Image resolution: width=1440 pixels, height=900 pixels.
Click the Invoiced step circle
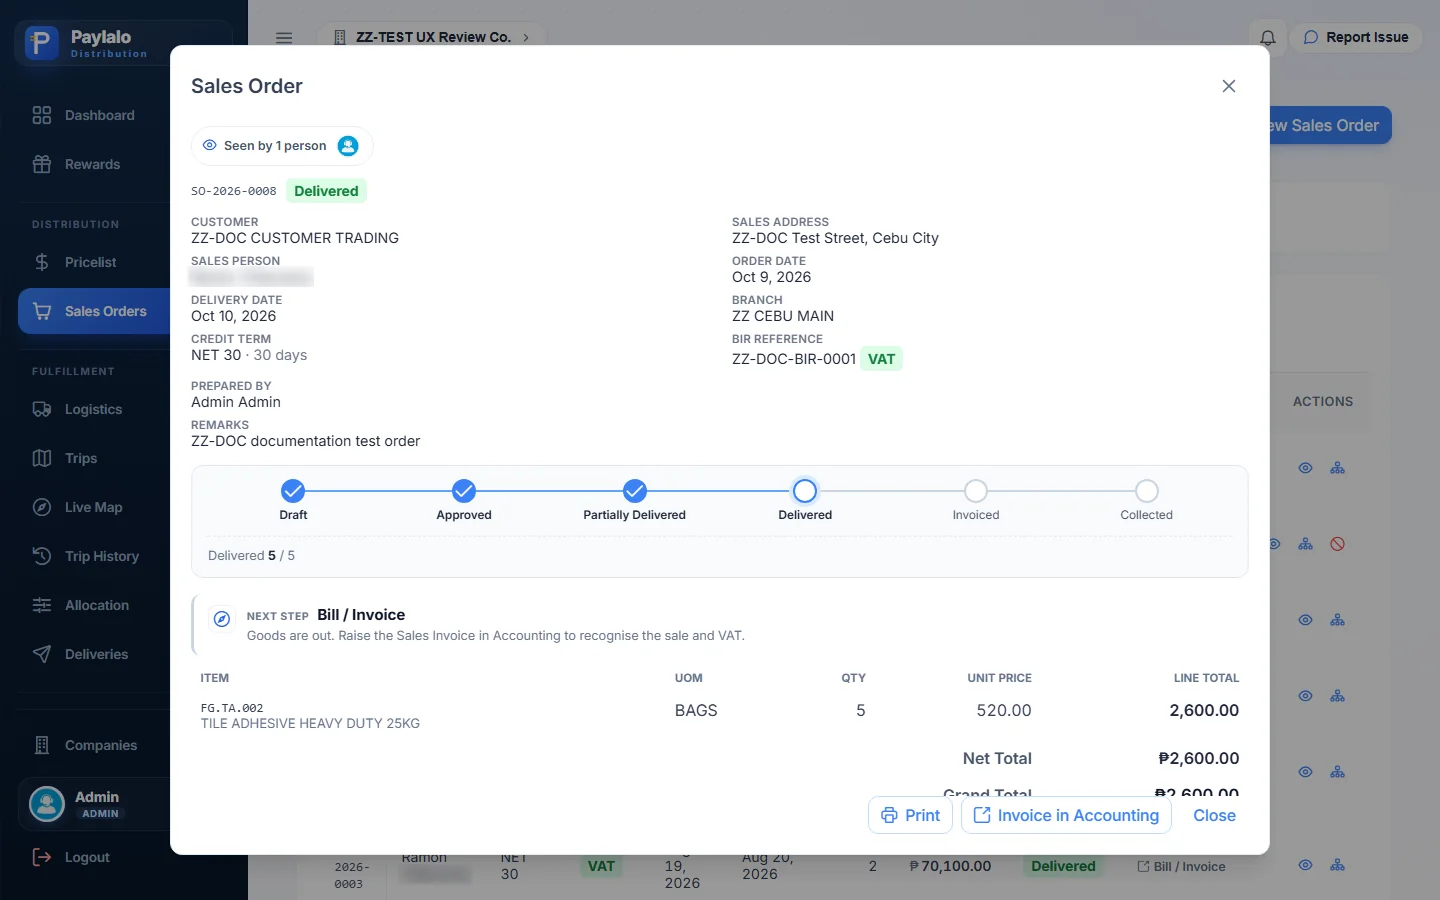[976, 491]
